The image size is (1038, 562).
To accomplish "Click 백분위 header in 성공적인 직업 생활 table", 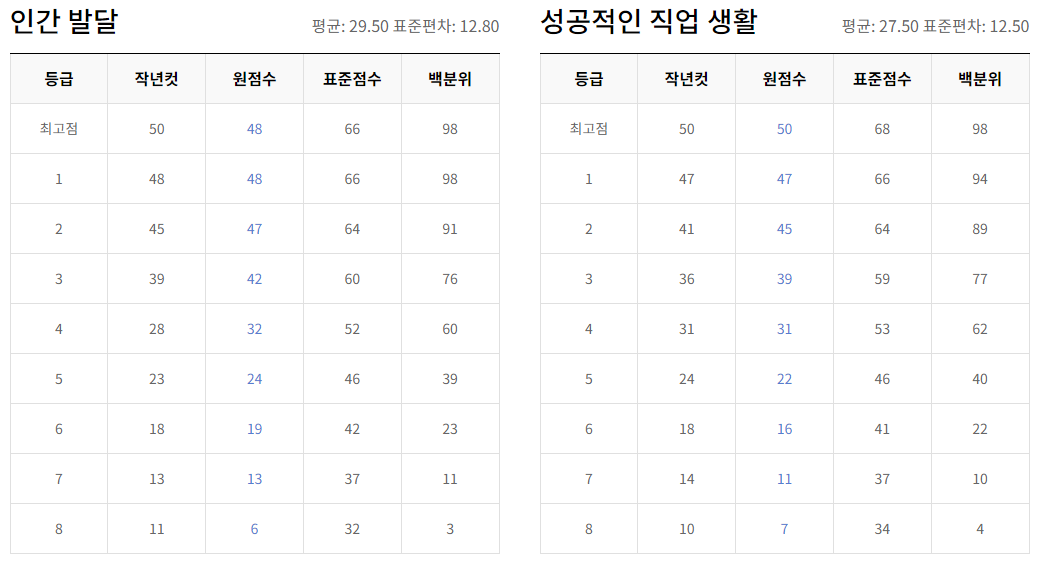I will tap(980, 79).
